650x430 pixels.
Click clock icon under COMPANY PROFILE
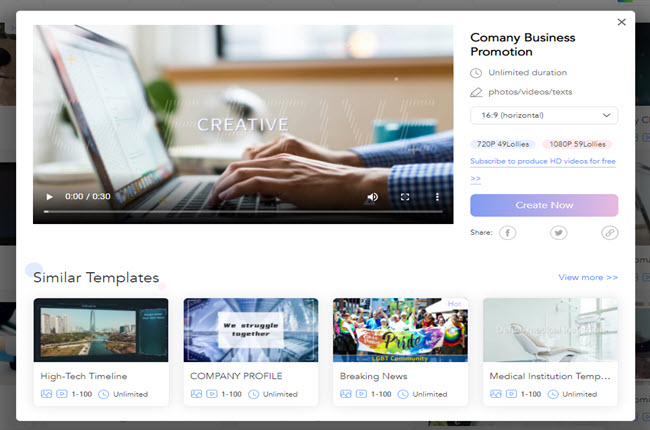(253, 394)
